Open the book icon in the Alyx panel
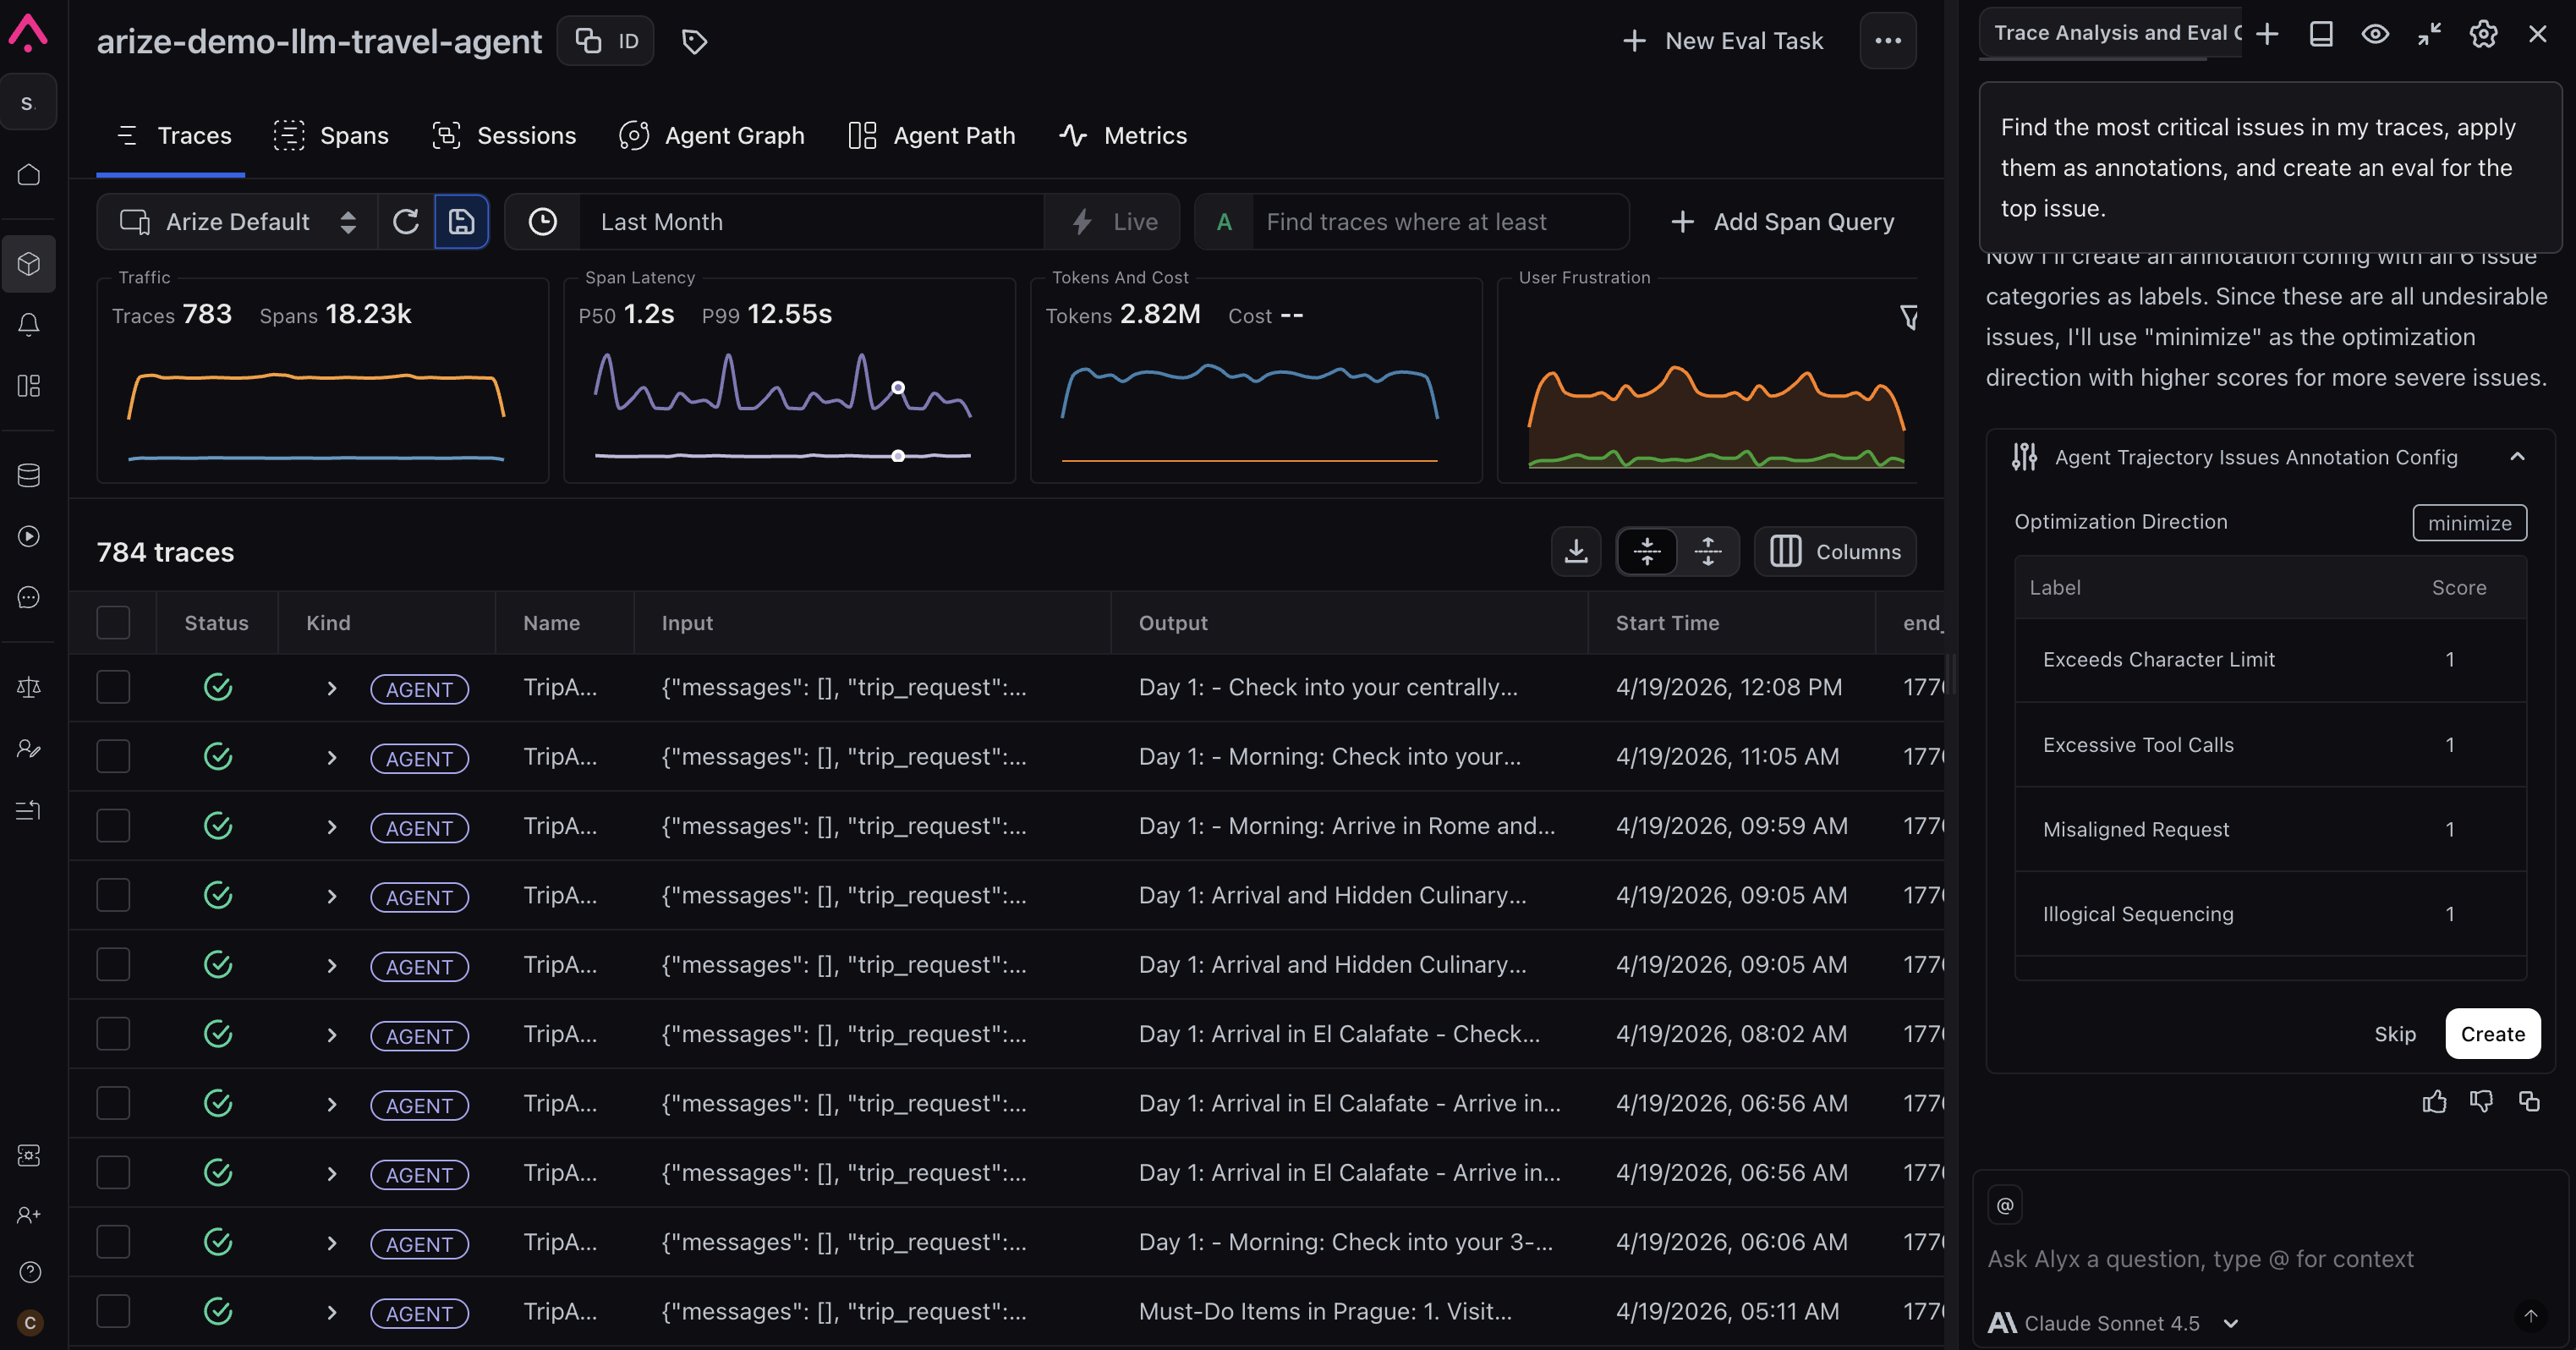The height and width of the screenshot is (1350, 2576). tap(2321, 34)
